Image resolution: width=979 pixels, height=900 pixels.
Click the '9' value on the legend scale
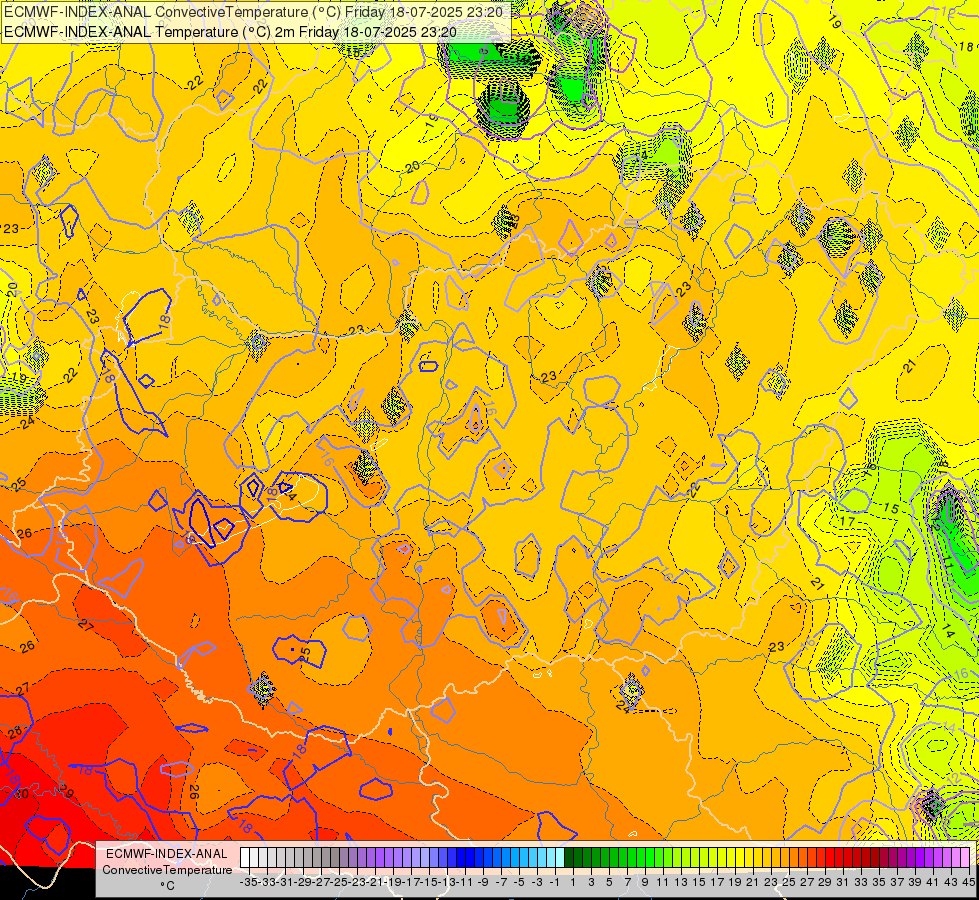tap(644, 882)
